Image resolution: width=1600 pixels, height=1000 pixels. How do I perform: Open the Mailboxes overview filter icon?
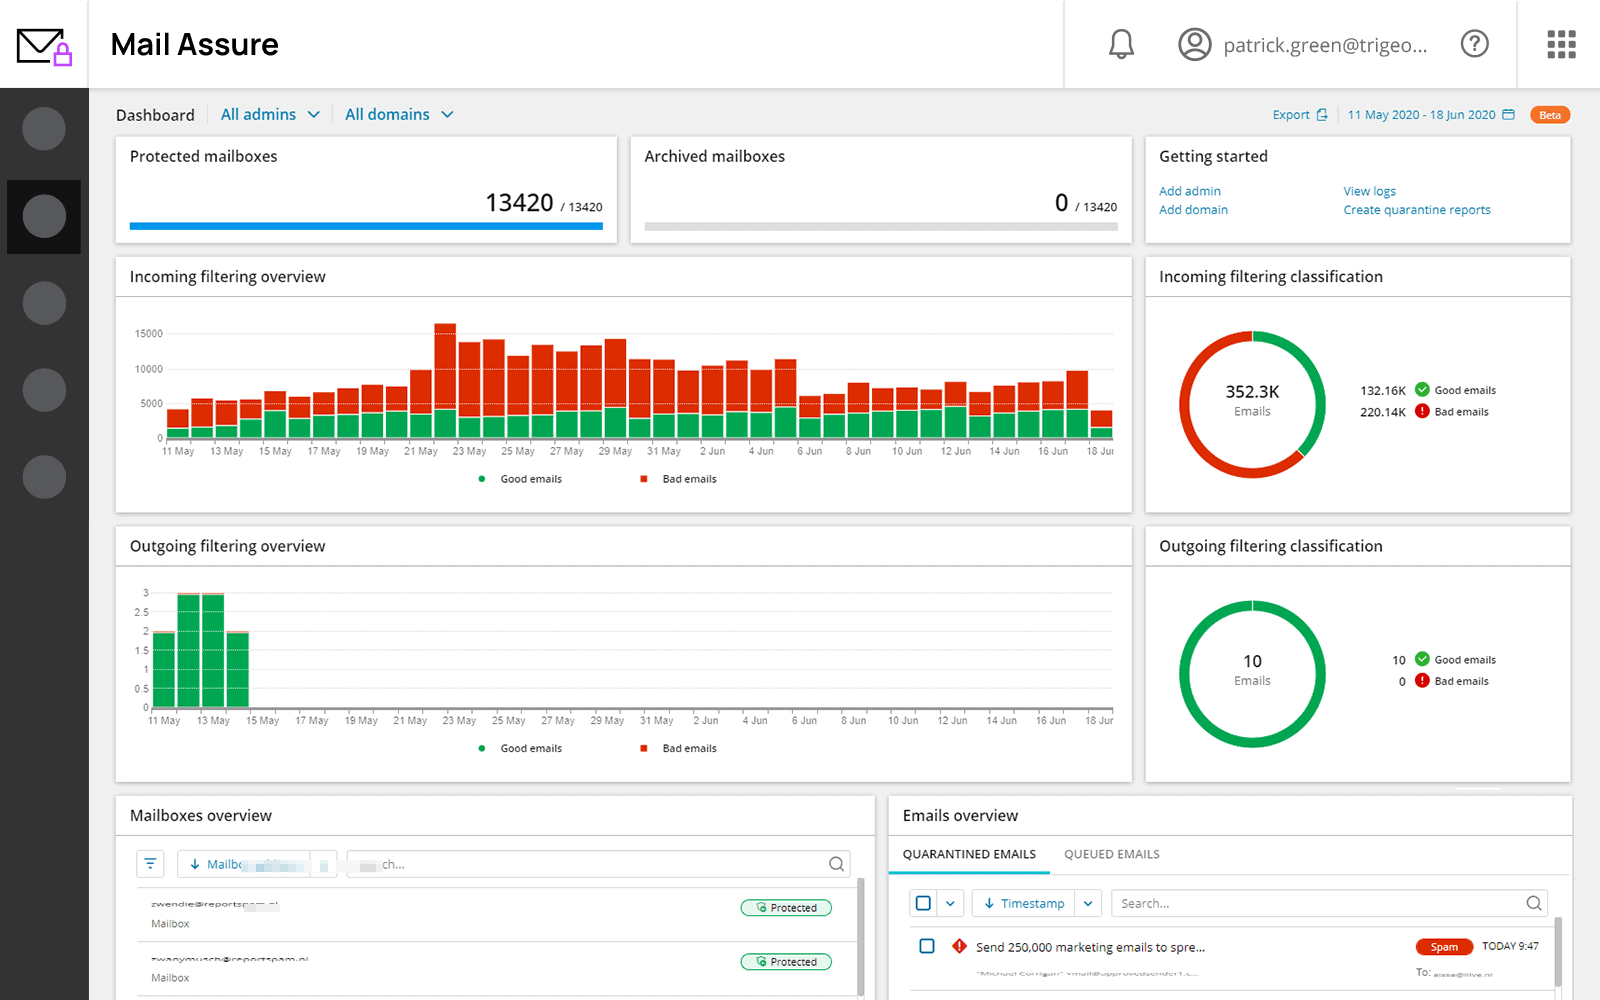click(x=150, y=864)
